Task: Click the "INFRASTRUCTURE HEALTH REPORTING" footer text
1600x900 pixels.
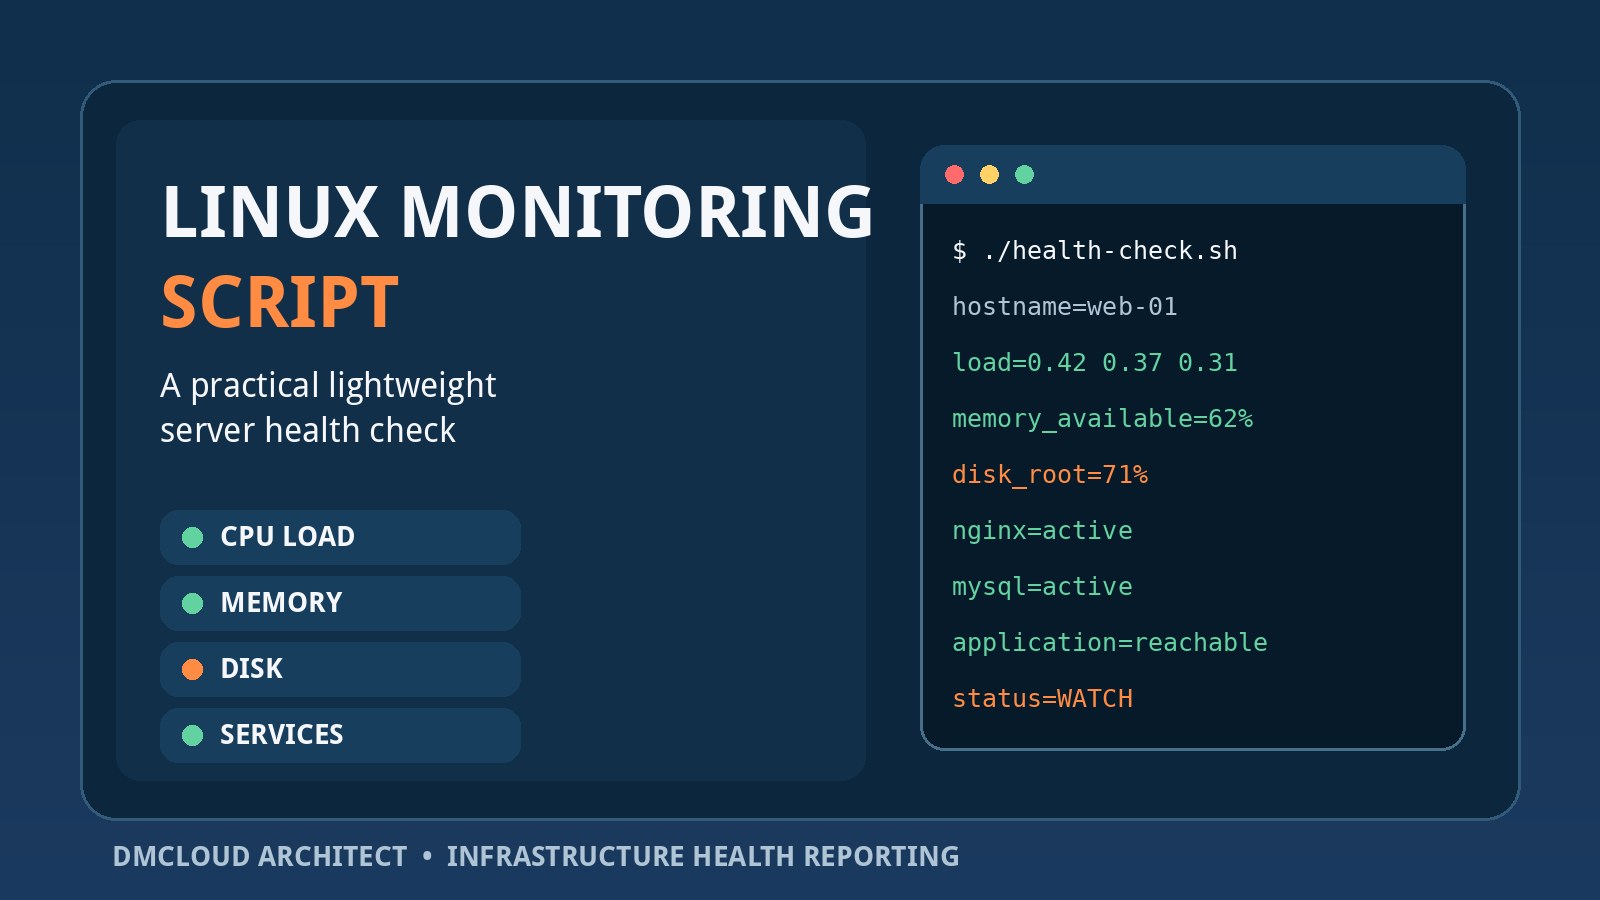Action: (x=703, y=857)
